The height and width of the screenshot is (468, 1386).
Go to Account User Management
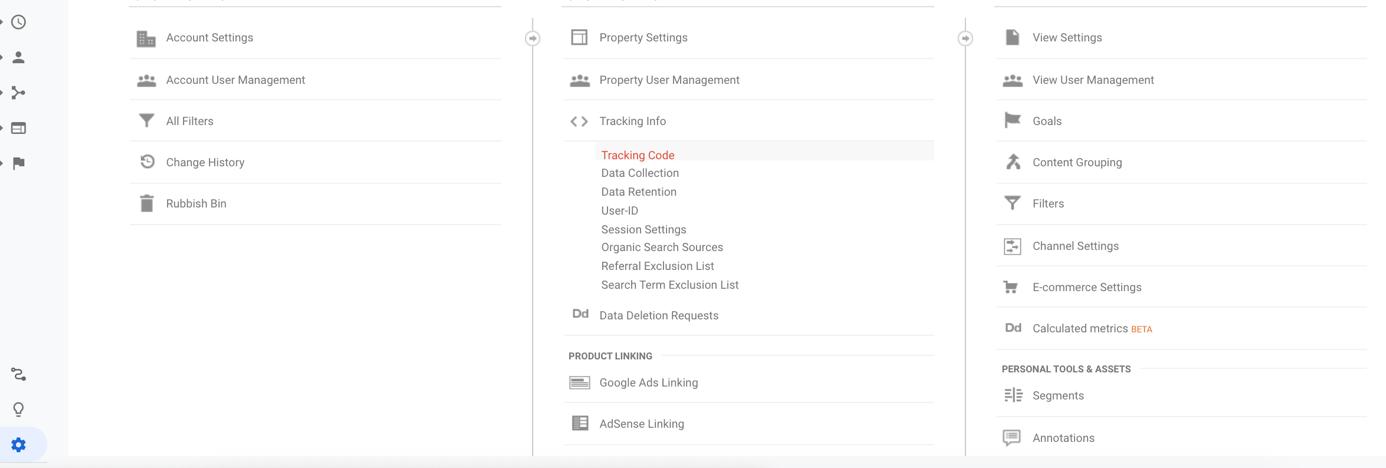coord(235,80)
